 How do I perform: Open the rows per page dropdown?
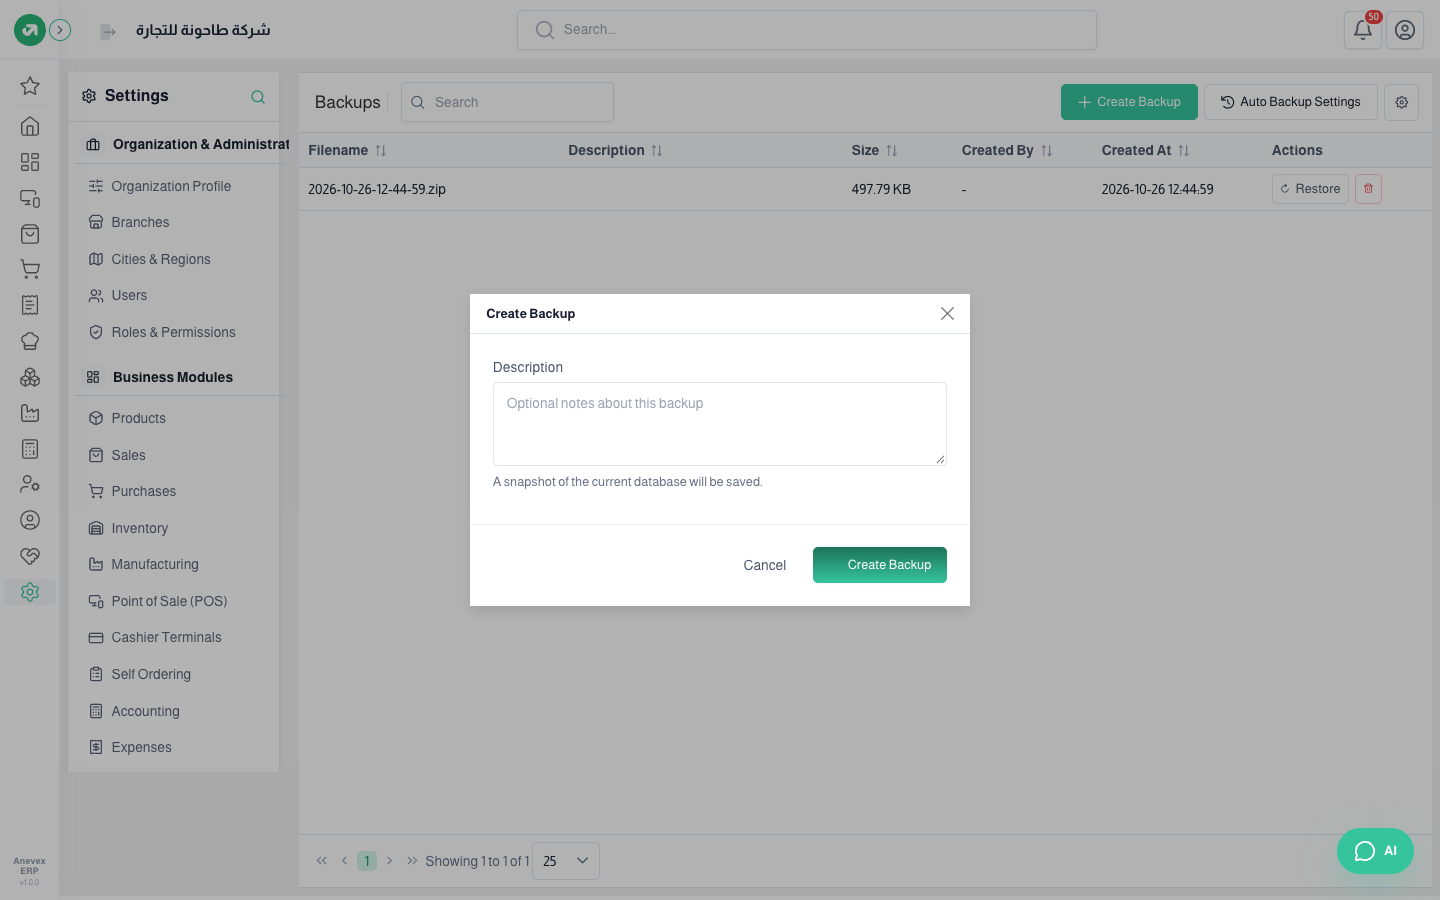pos(566,861)
